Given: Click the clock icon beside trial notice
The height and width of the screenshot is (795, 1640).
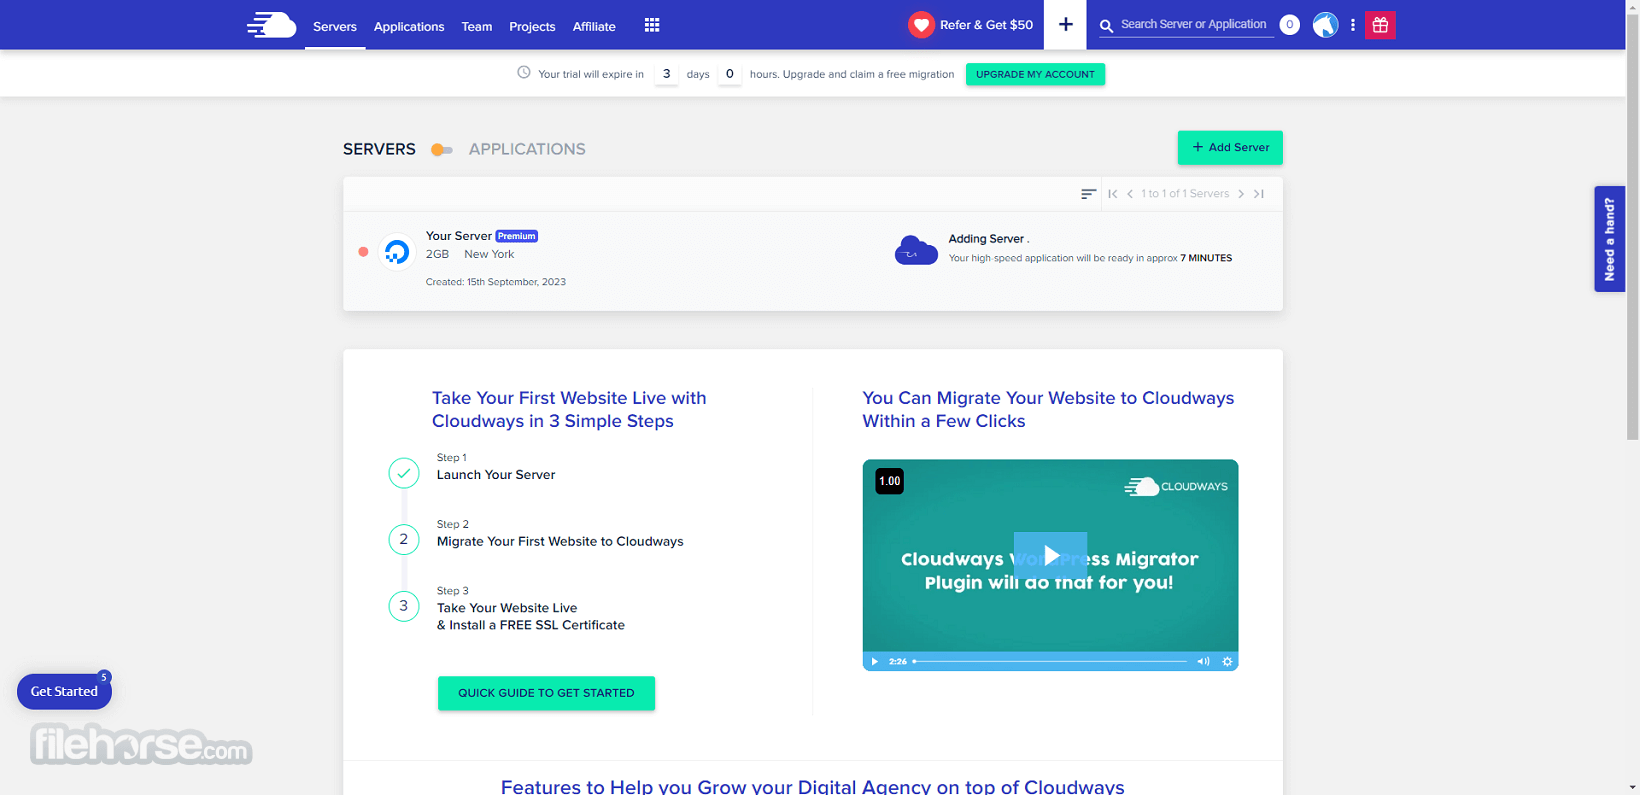Looking at the screenshot, I should pyautogui.click(x=523, y=72).
